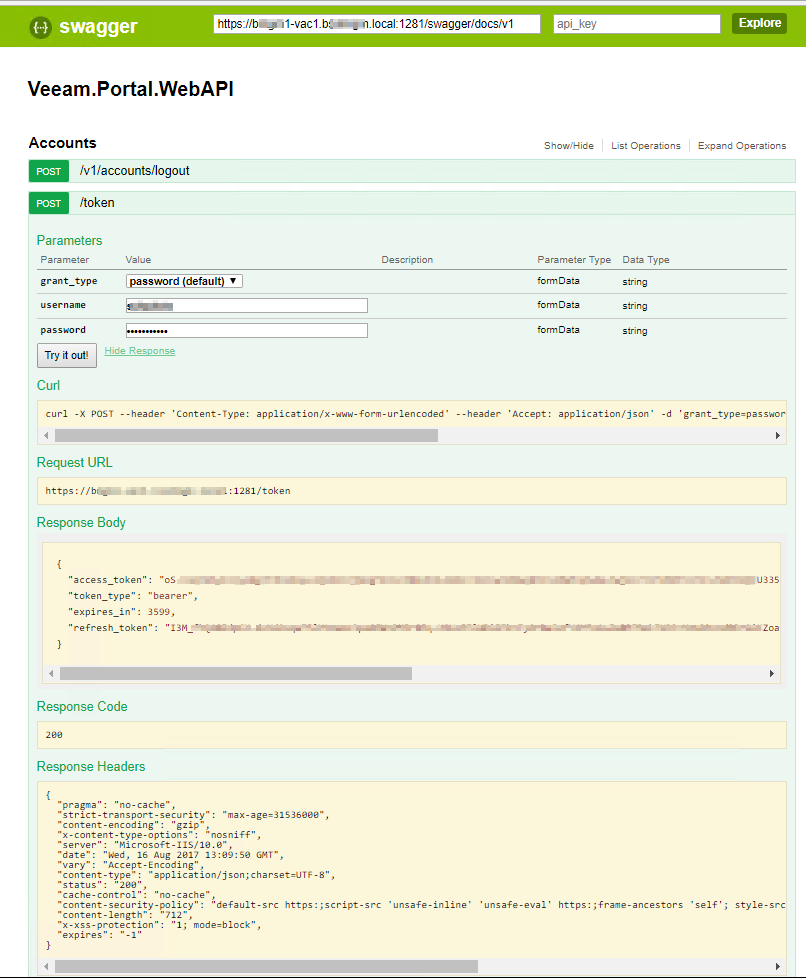Open the Accounts section heading
The width and height of the screenshot is (806, 978).
pyautogui.click(x=62, y=143)
